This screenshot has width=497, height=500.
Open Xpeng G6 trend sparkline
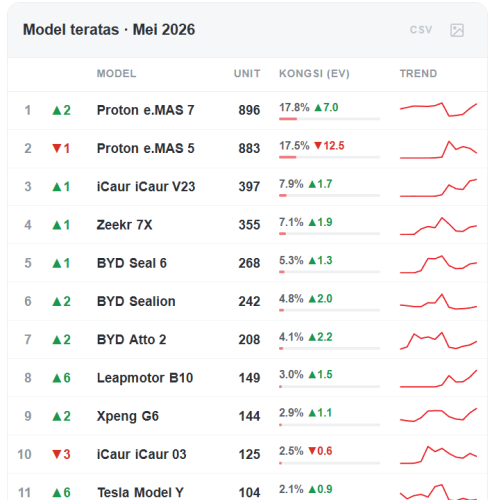[438, 415]
